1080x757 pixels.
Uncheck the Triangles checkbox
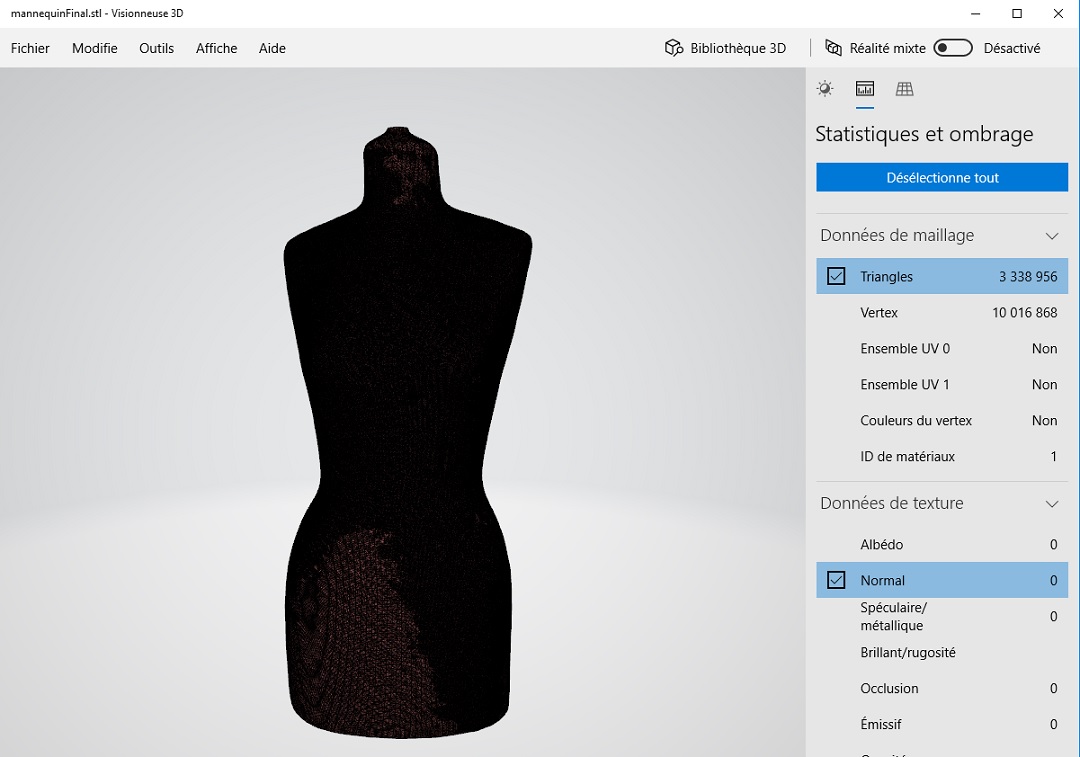tap(836, 276)
